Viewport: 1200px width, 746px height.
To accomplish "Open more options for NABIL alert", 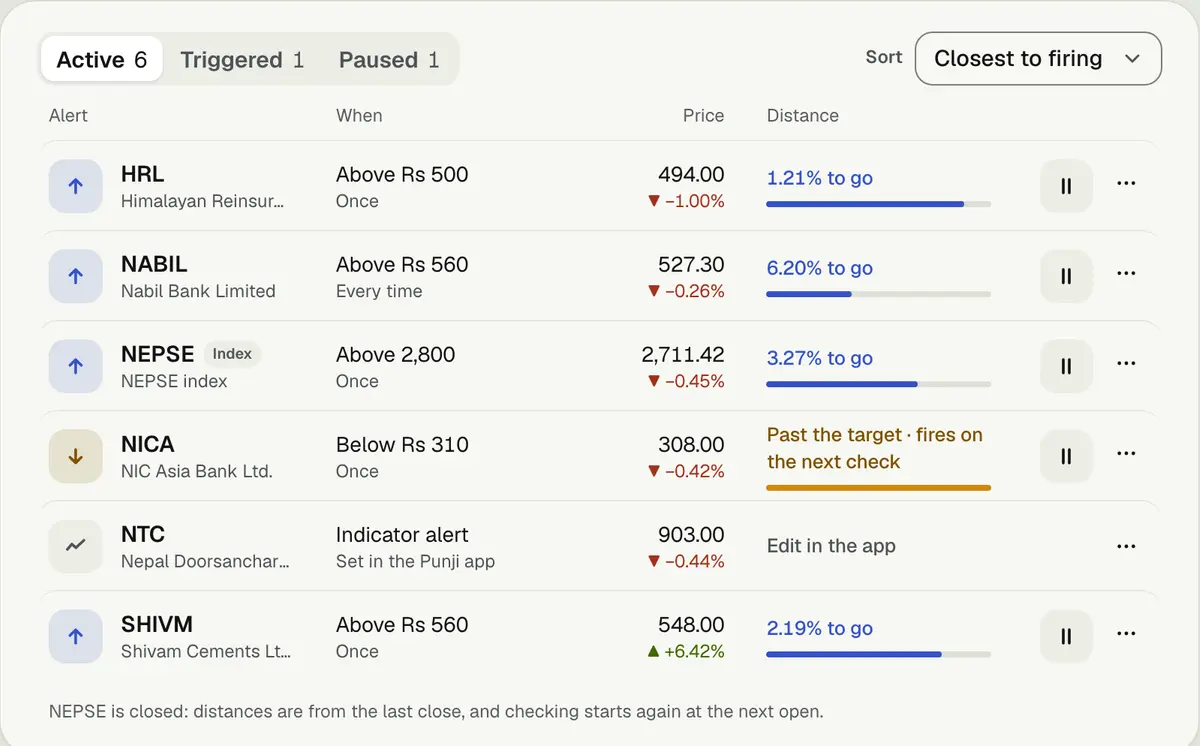I will (1126, 274).
